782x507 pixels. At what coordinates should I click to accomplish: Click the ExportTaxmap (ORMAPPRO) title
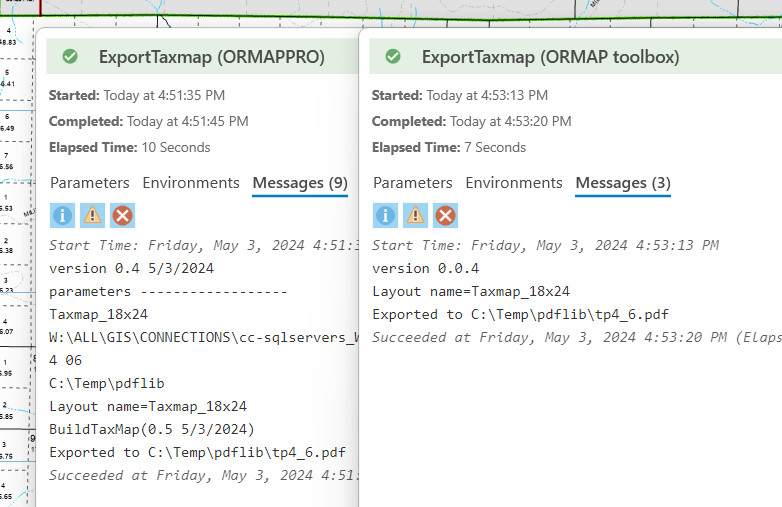[x=212, y=57]
